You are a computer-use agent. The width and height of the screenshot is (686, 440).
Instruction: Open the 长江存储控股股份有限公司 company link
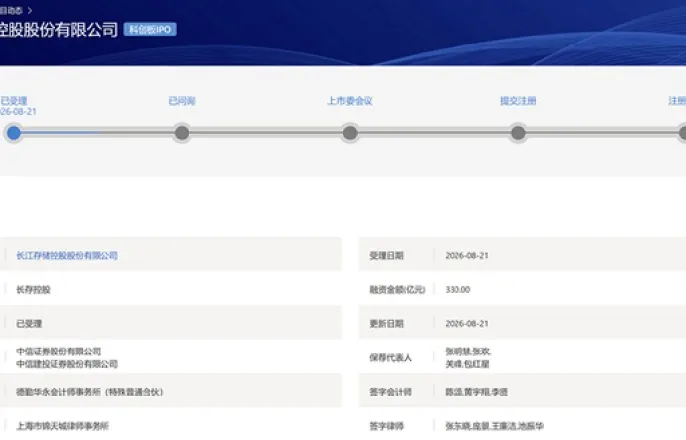[67, 255]
